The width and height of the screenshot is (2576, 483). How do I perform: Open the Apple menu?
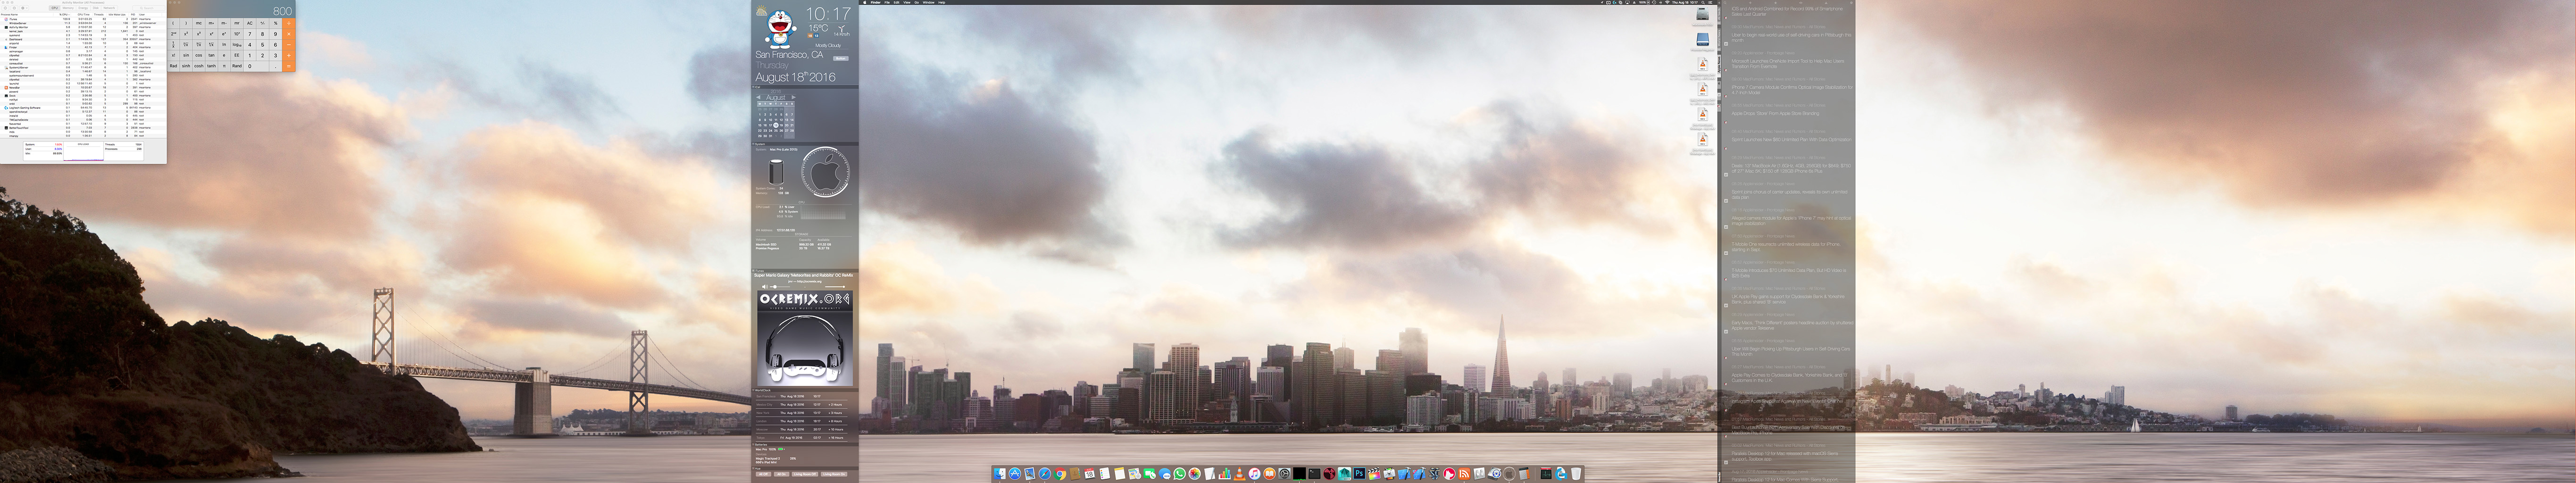(865, 3)
